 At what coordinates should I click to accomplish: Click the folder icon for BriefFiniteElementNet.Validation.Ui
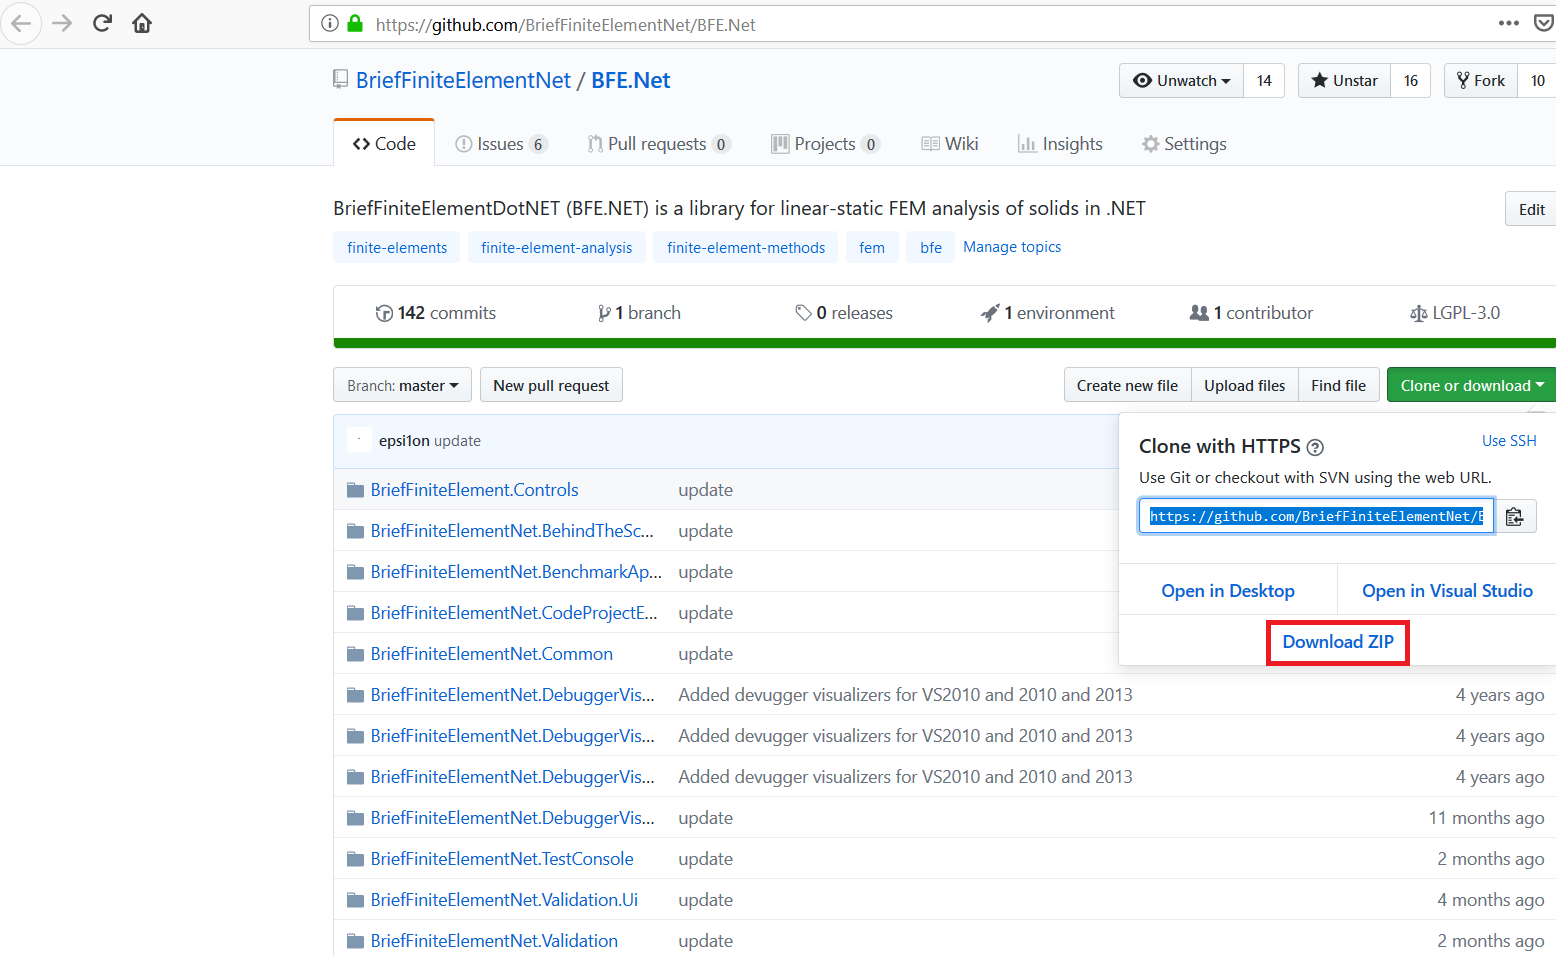355,900
